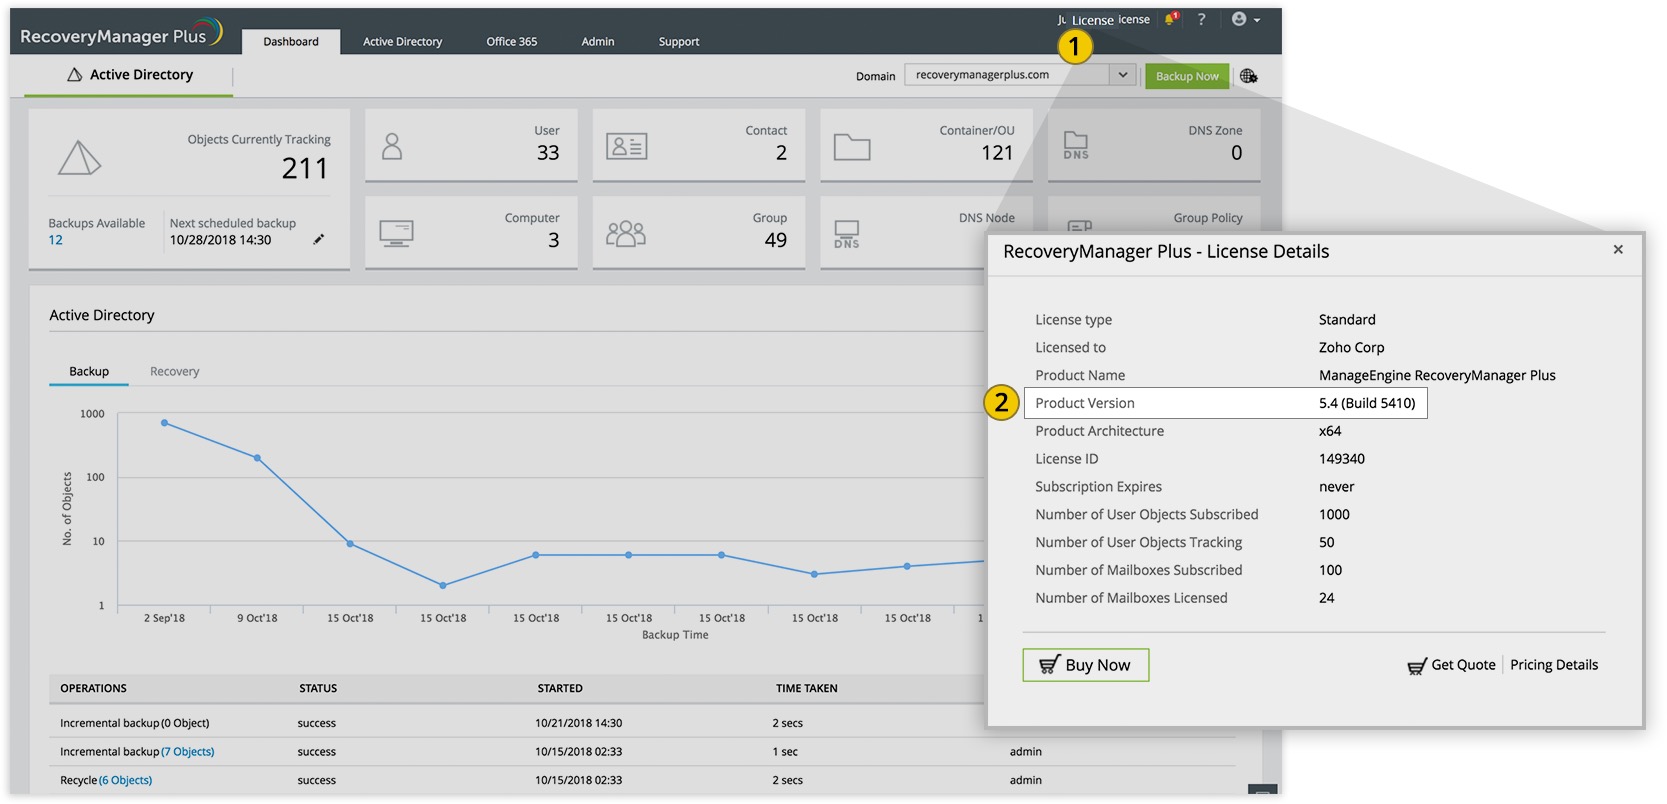Screen dimensions: 1667x804
Task: Click the Container/OU folder icon
Action: coord(852,147)
